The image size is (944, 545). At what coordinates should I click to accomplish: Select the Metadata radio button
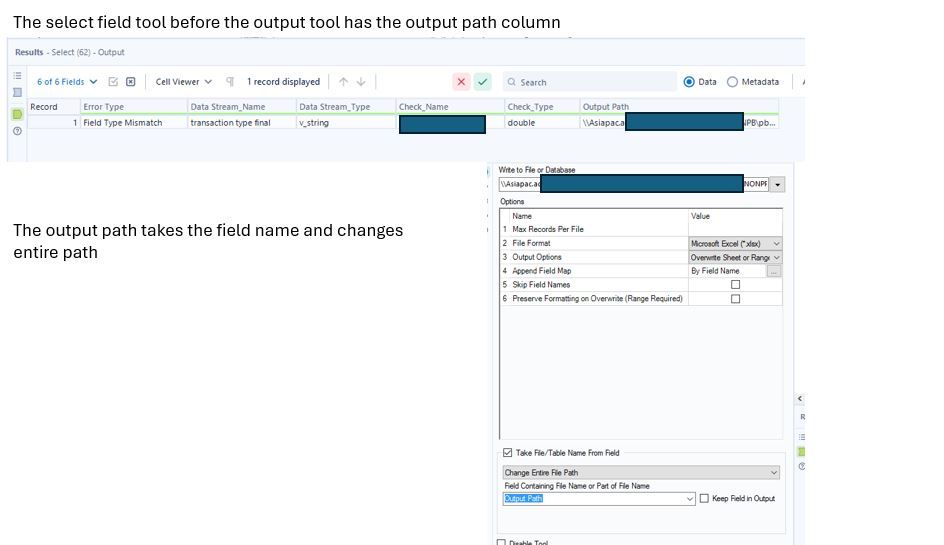732,82
